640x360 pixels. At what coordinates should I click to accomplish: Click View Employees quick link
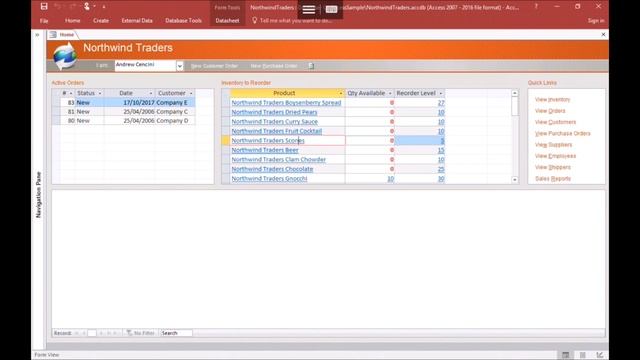[x=555, y=156]
